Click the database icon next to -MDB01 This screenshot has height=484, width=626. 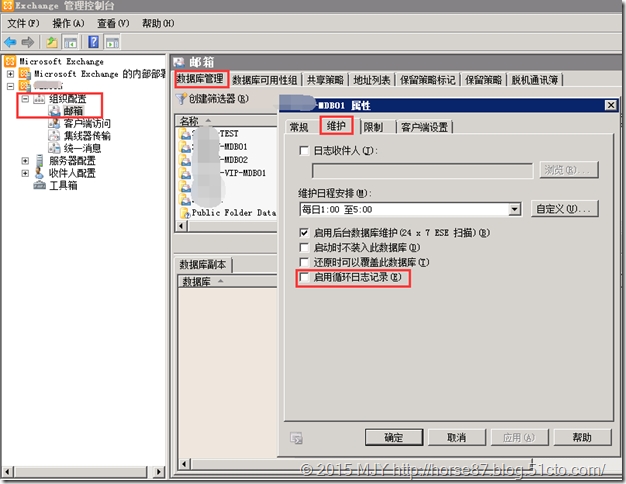point(185,147)
